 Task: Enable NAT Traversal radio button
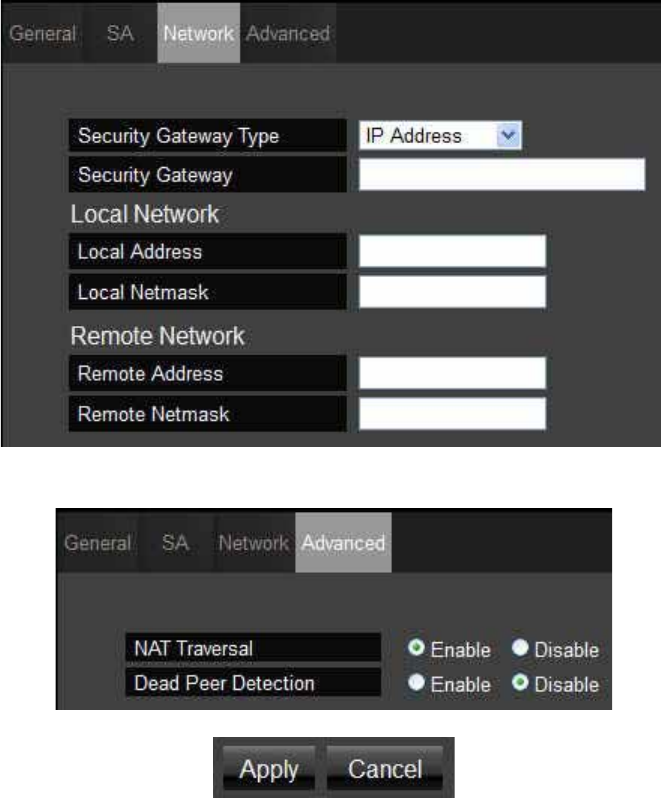(416, 647)
